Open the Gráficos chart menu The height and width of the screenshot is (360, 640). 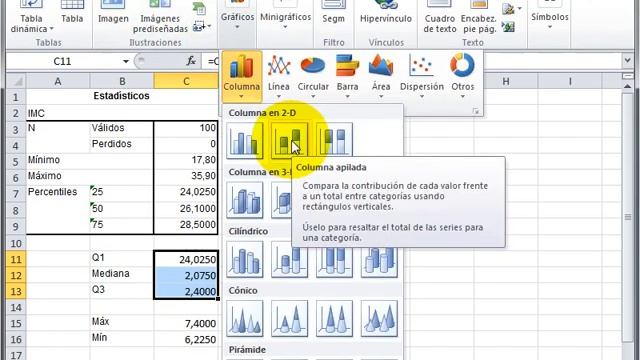pos(237,16)
